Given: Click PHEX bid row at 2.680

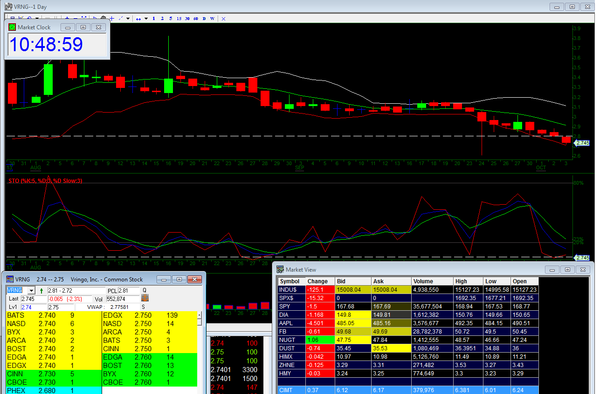Looking at the screenshot, I should coord(54,390).
